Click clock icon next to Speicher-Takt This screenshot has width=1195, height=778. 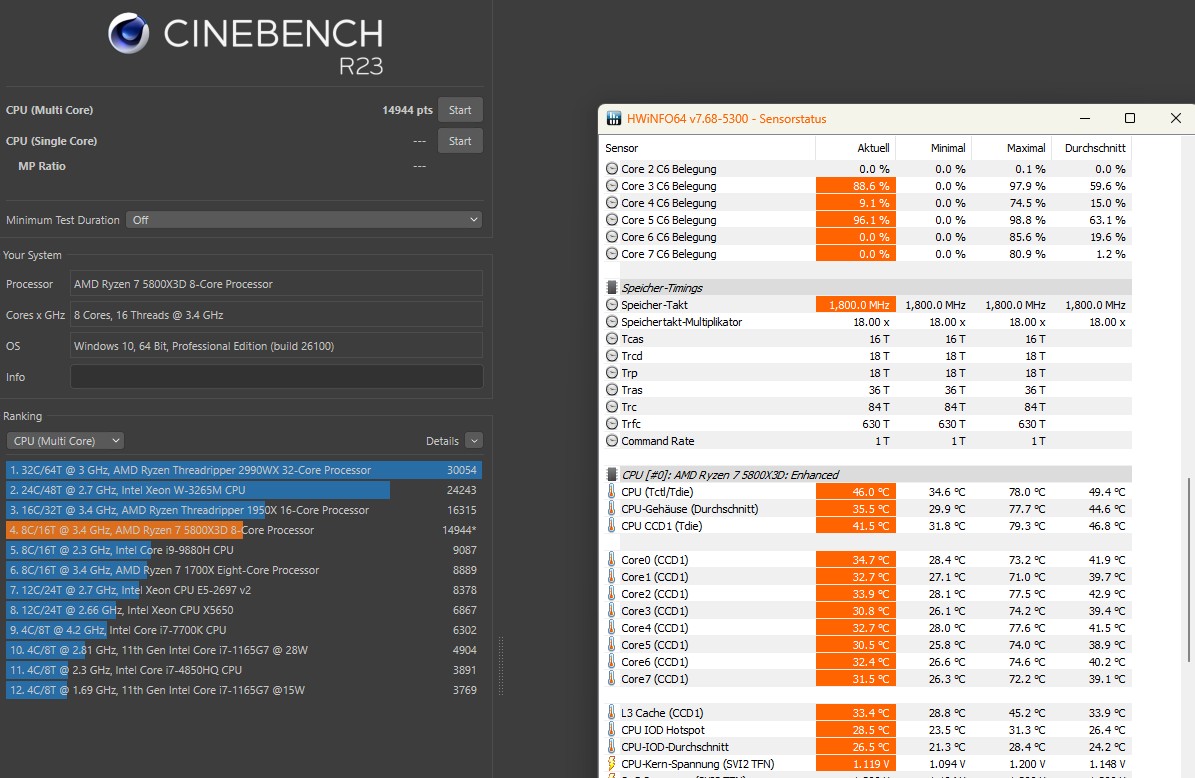(x=611, y=305)
